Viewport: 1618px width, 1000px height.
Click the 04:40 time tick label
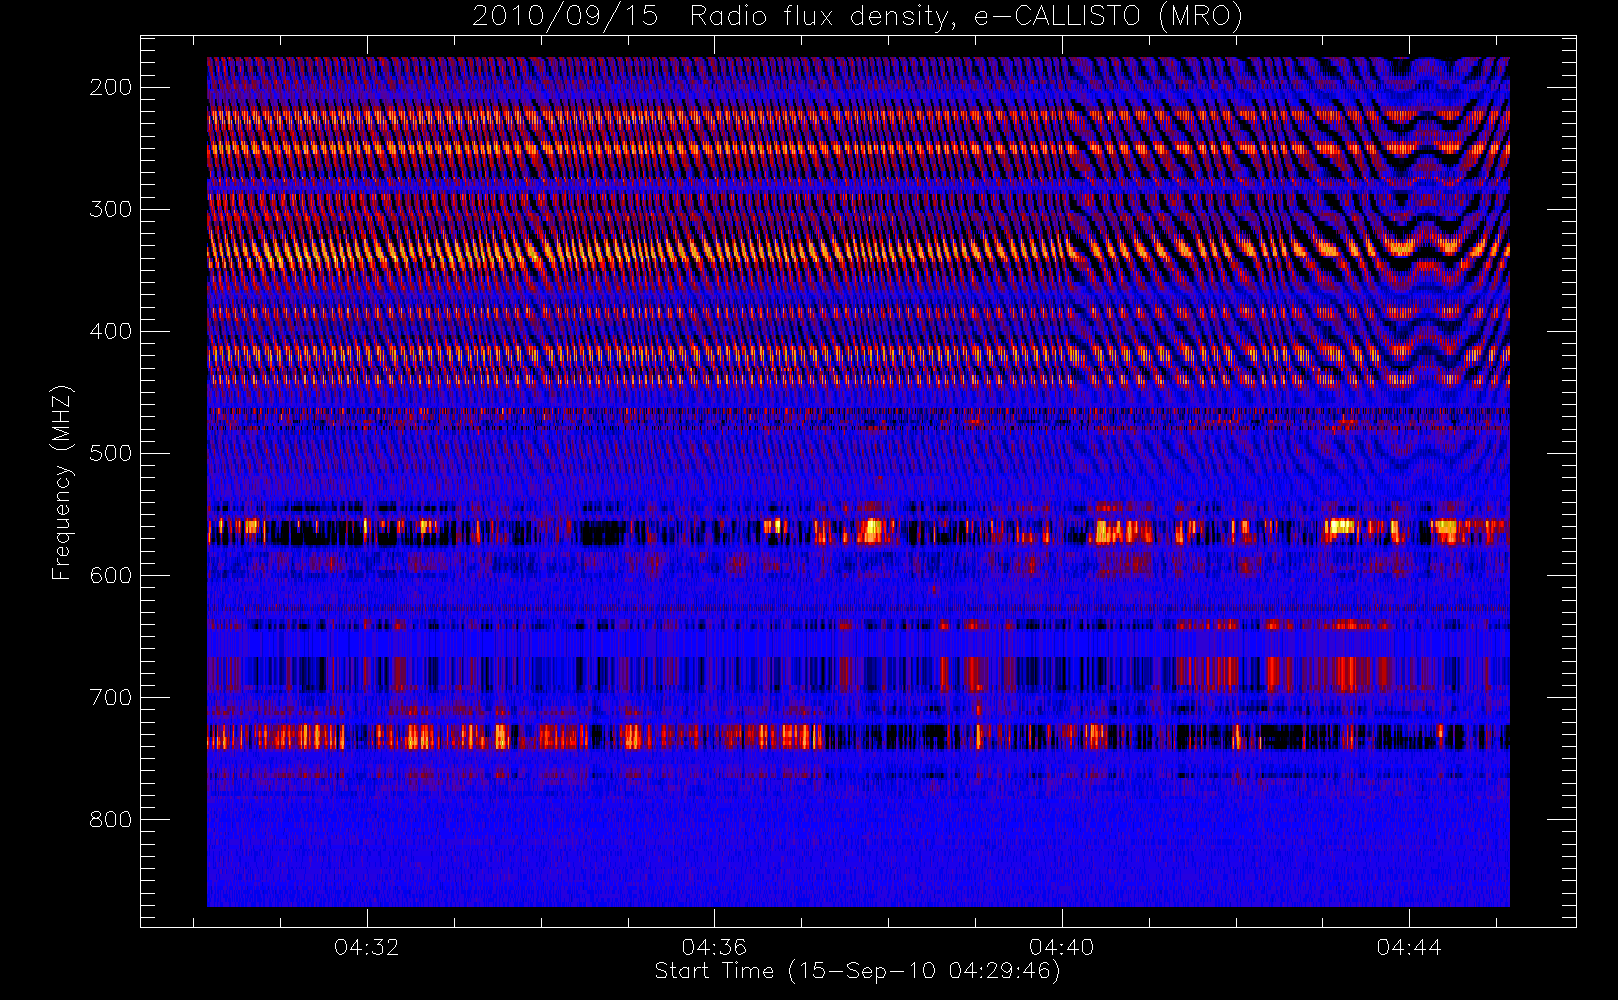[x=1062, y=947]
